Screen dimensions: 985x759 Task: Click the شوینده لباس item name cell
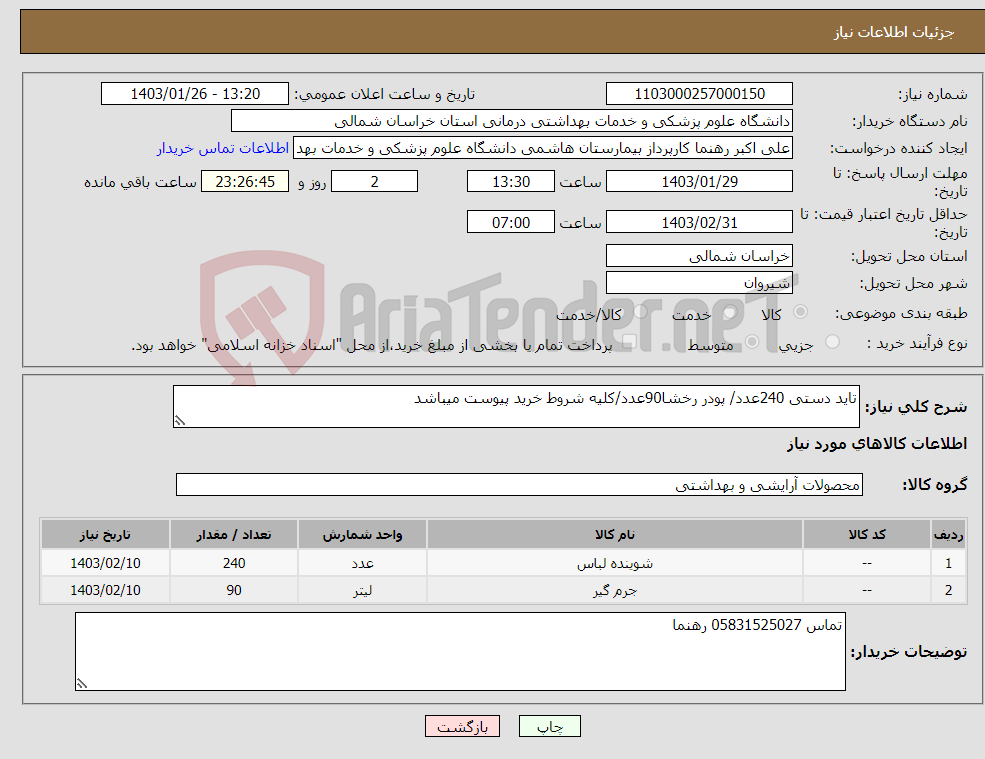pos(614,563)
